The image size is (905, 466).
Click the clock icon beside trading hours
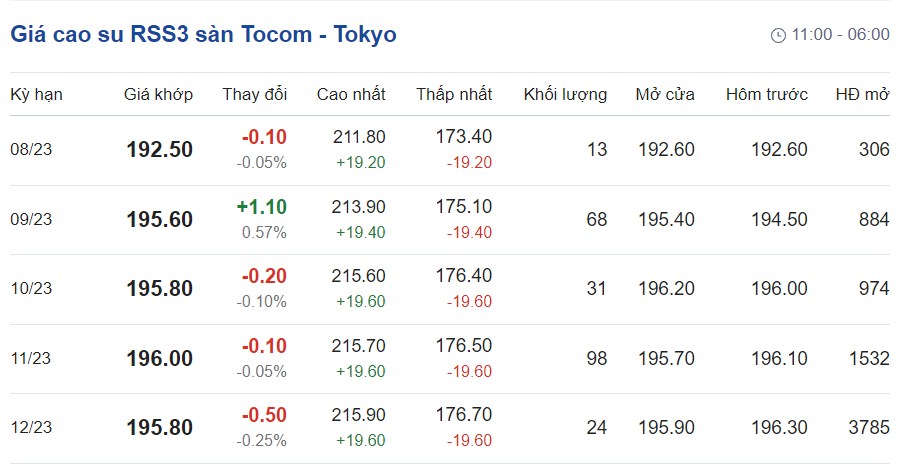pyautogui.click(x=779, y=35)
